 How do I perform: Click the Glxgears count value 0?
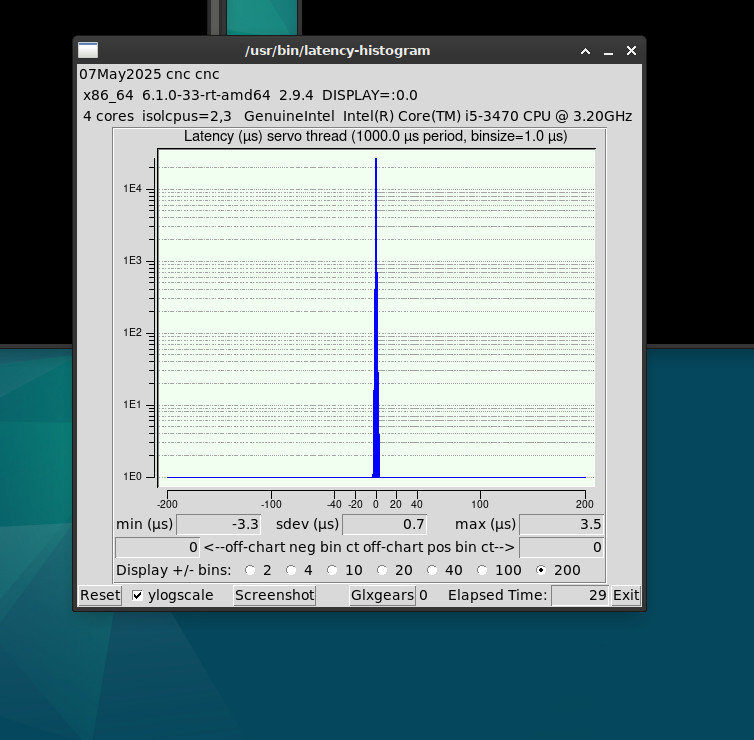pos(423,595)
